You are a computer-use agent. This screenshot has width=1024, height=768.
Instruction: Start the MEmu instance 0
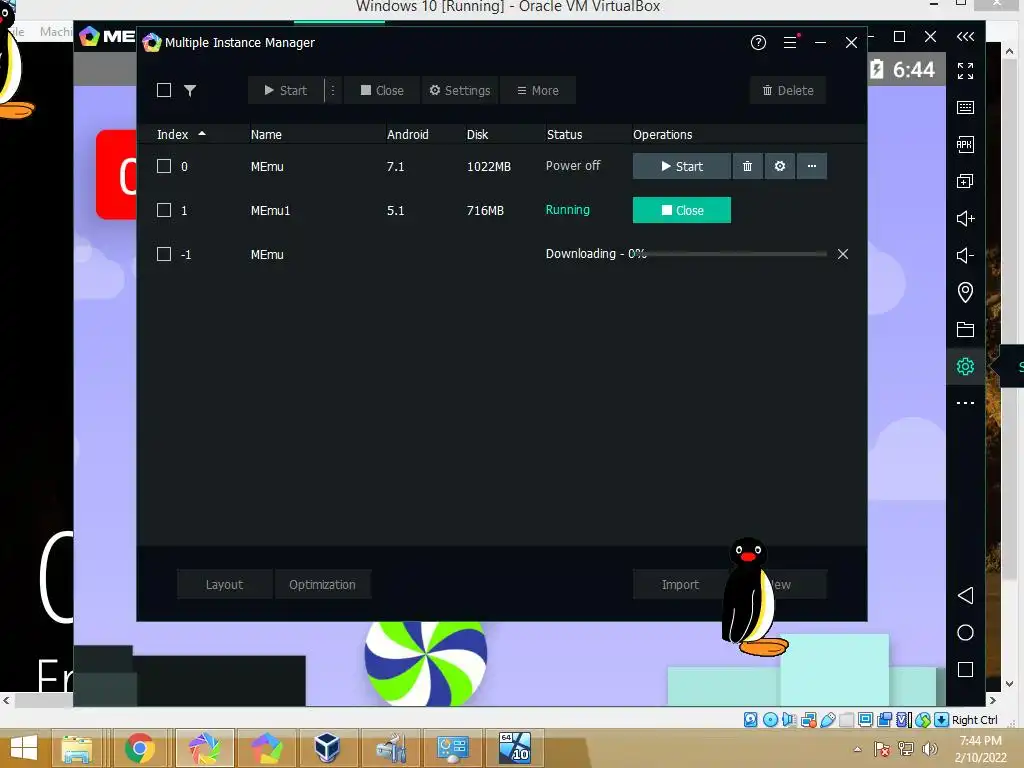pyautogui.click(x=682, y=166)
